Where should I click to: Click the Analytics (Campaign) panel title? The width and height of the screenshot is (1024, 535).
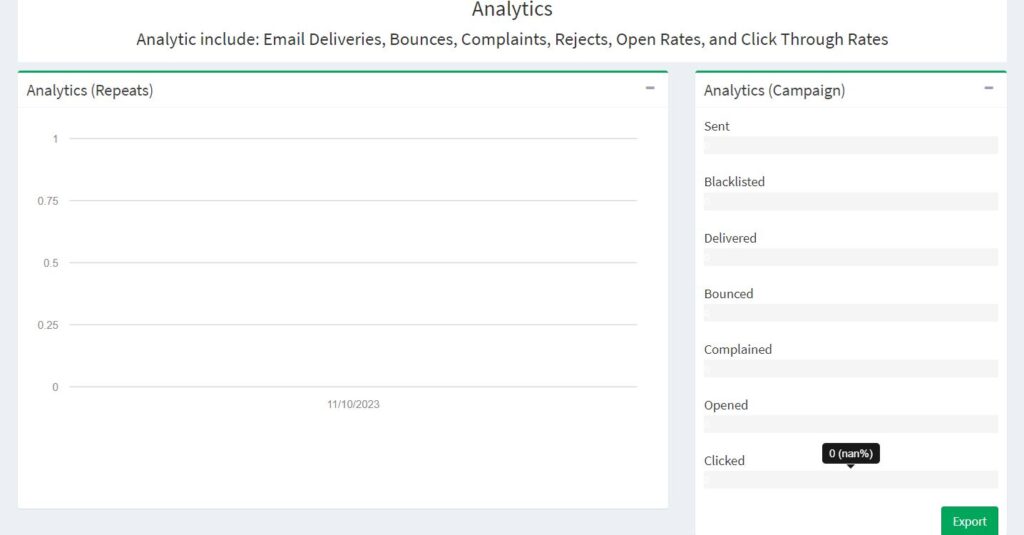pos(774,90)
